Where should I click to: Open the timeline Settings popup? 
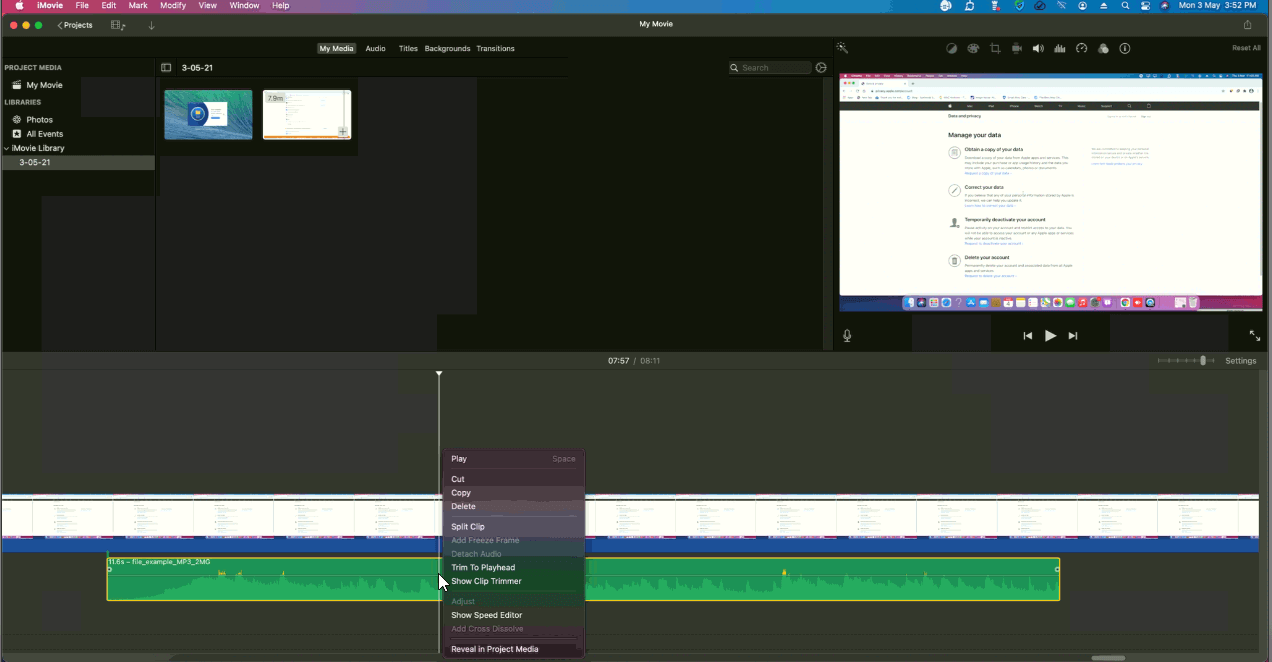[1240, 361]
